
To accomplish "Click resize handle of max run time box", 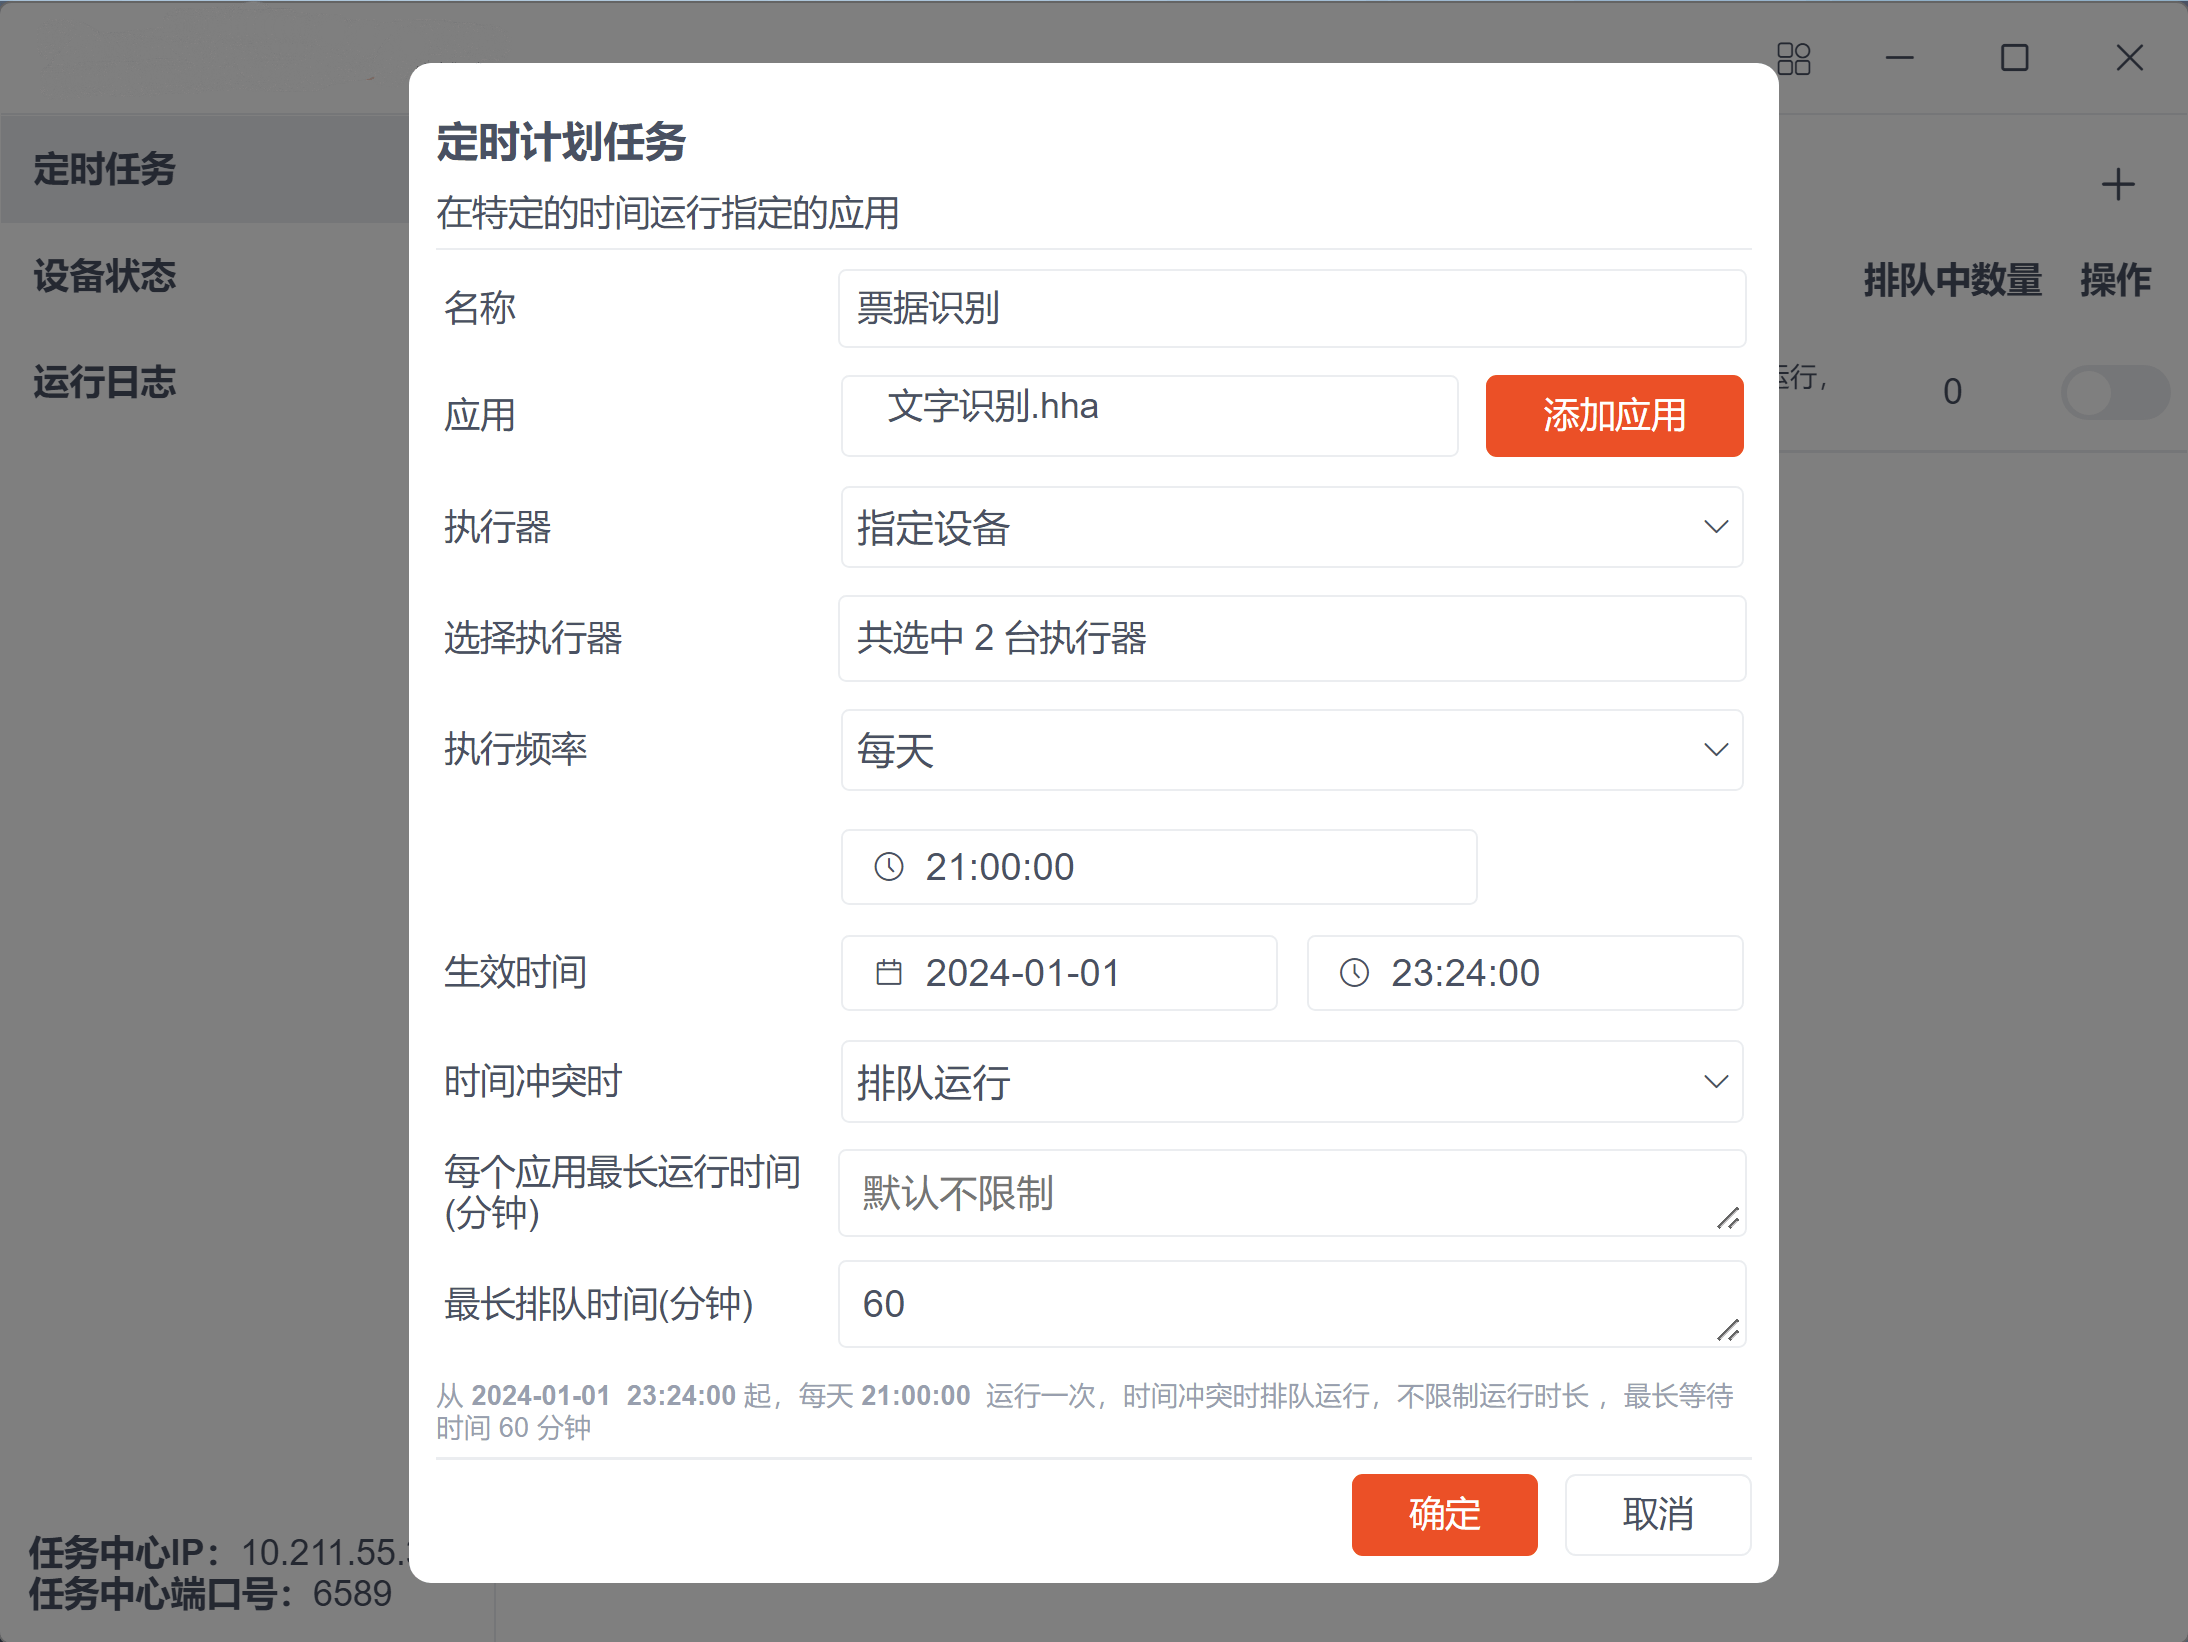I will (x=1727, y=1218).
